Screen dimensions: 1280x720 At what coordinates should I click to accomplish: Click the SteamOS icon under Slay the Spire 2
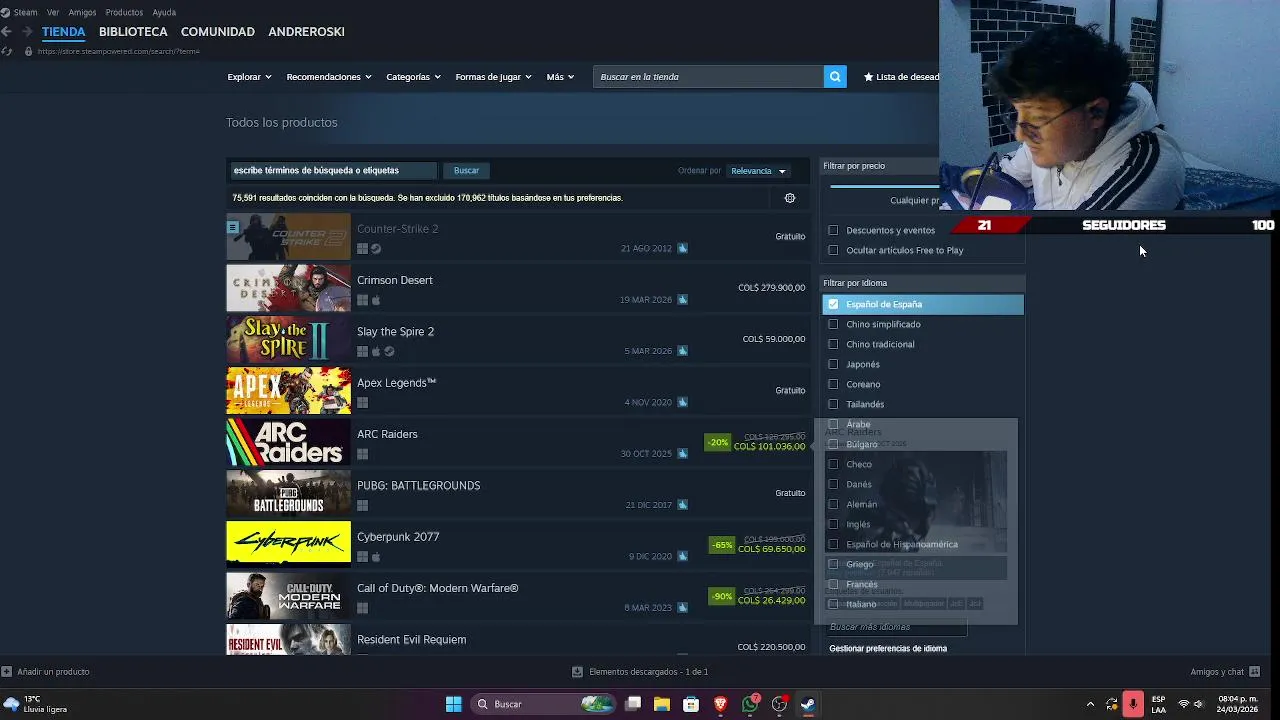pos(389,352)
